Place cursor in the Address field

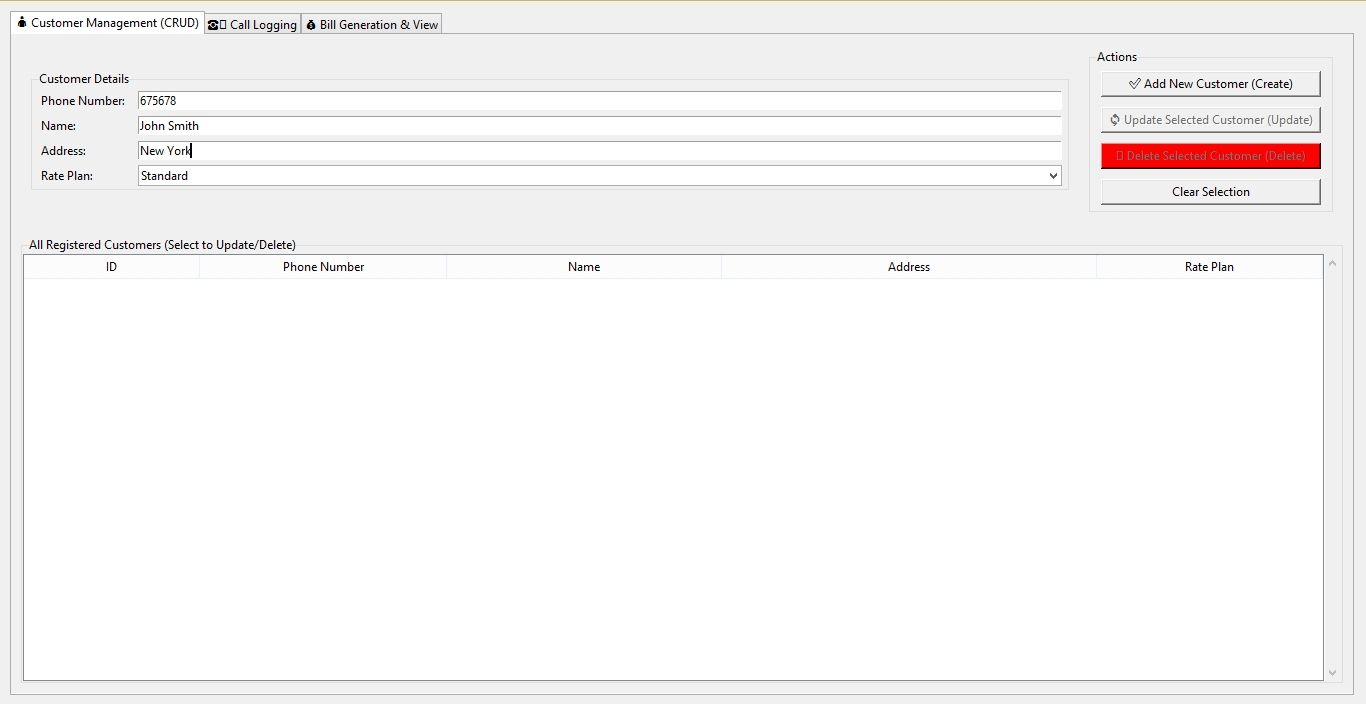(598, 151)
